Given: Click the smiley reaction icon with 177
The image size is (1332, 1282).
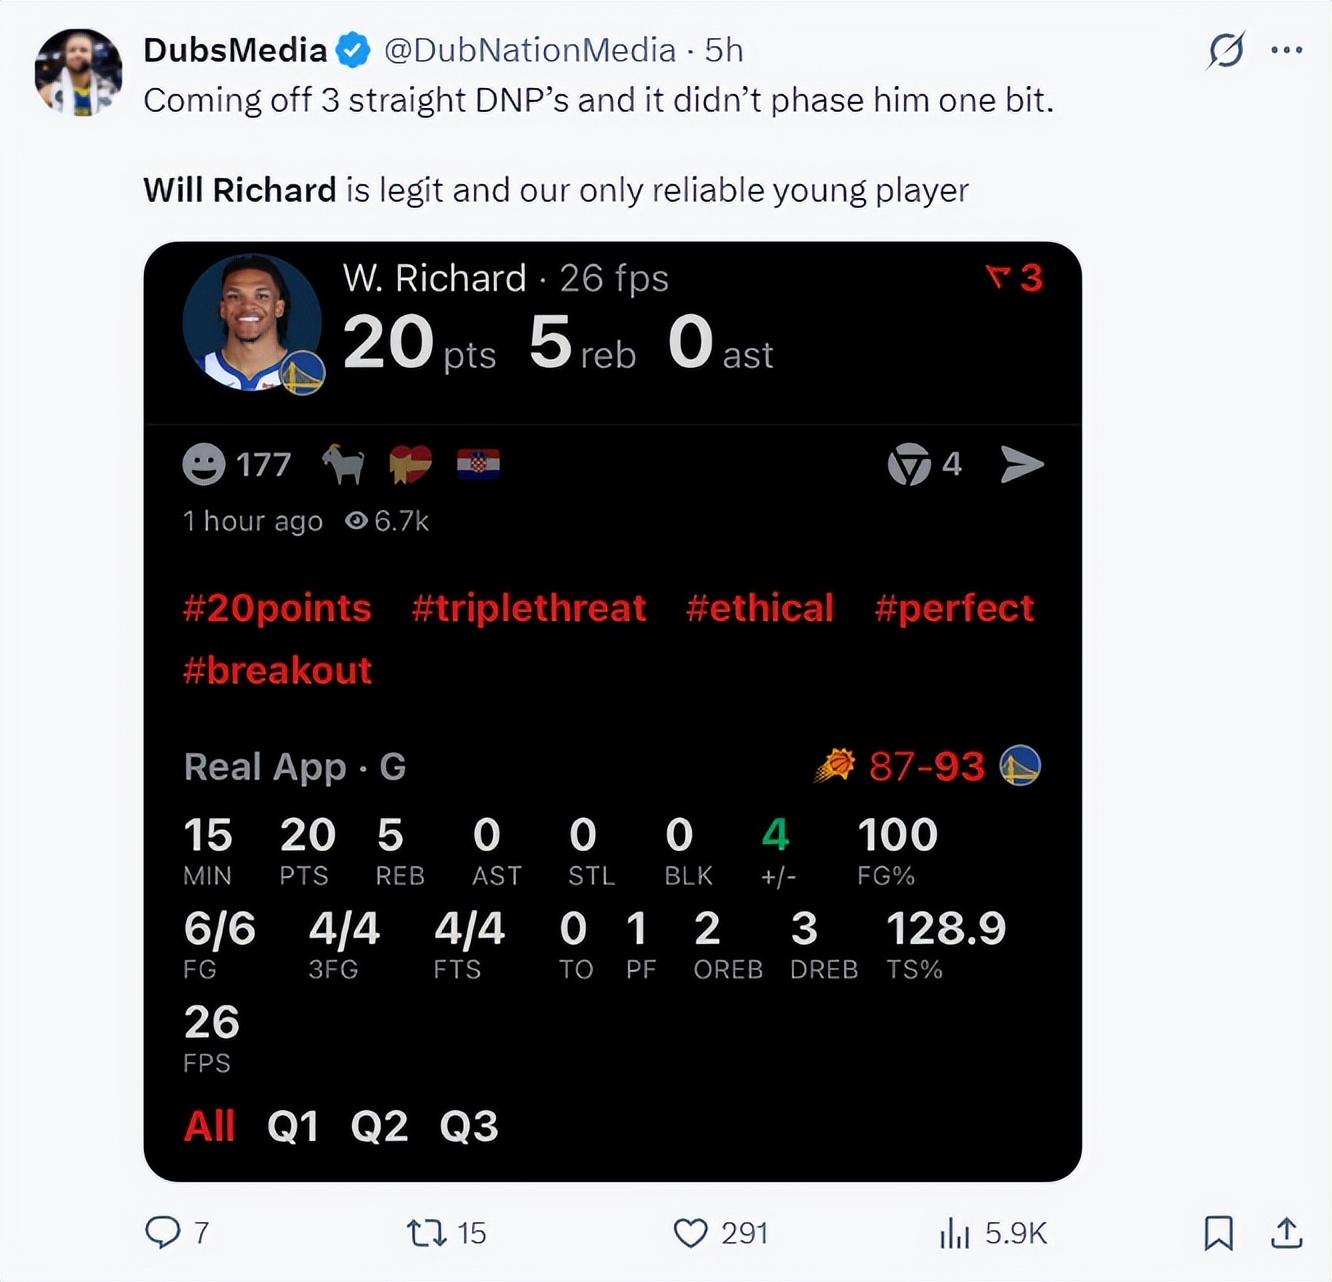Looking at the screenshot, I should [x=204, y=465].
